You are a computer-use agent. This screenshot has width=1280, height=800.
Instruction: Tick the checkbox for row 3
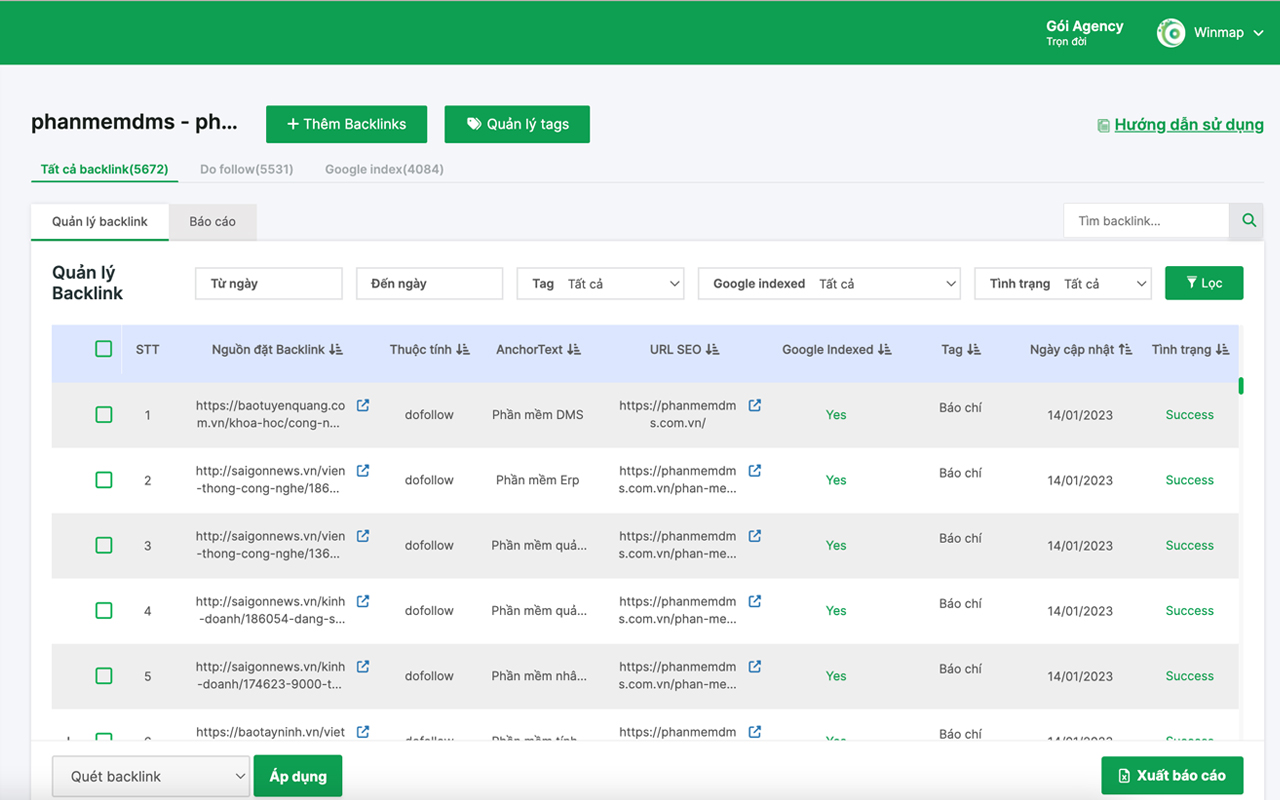click(x=103, y=545)
